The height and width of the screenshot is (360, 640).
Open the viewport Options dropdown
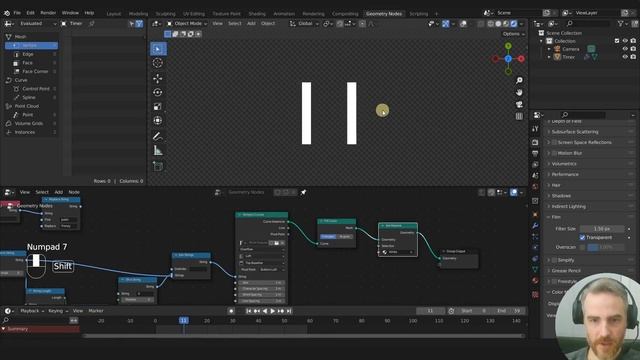tap(514, 34)
